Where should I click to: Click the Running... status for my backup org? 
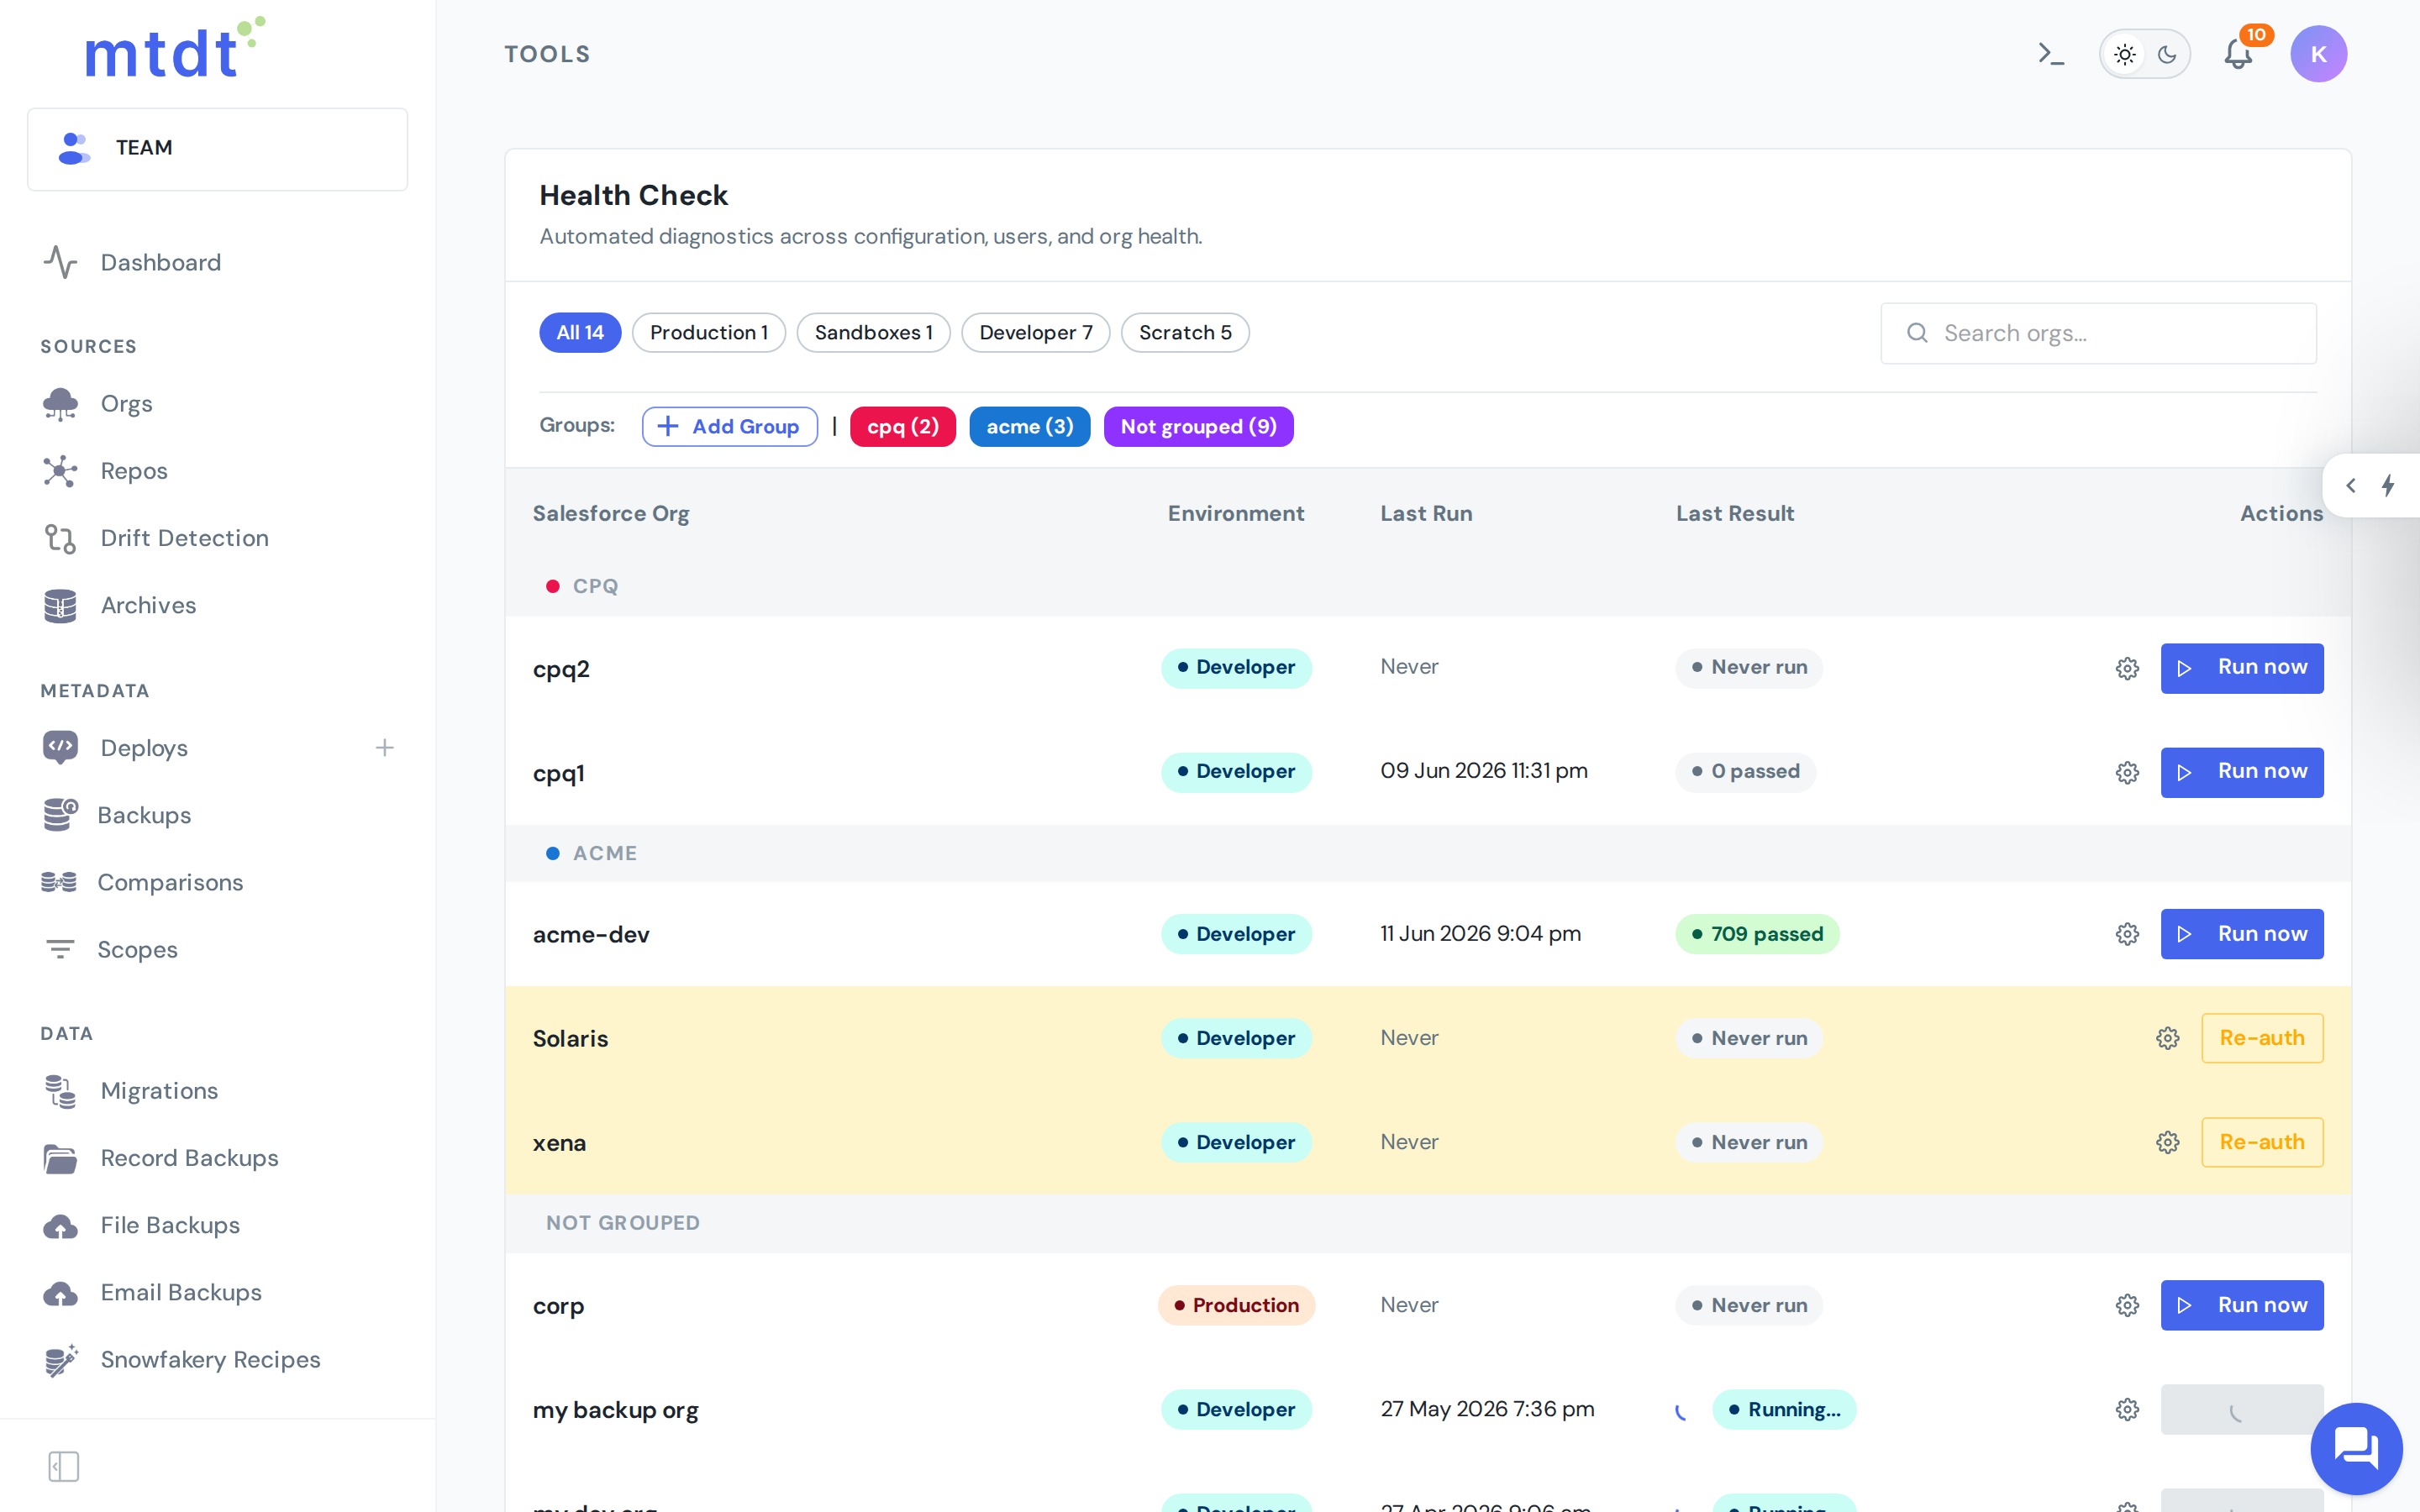pyautogui.click(x=1784, y=1409)
